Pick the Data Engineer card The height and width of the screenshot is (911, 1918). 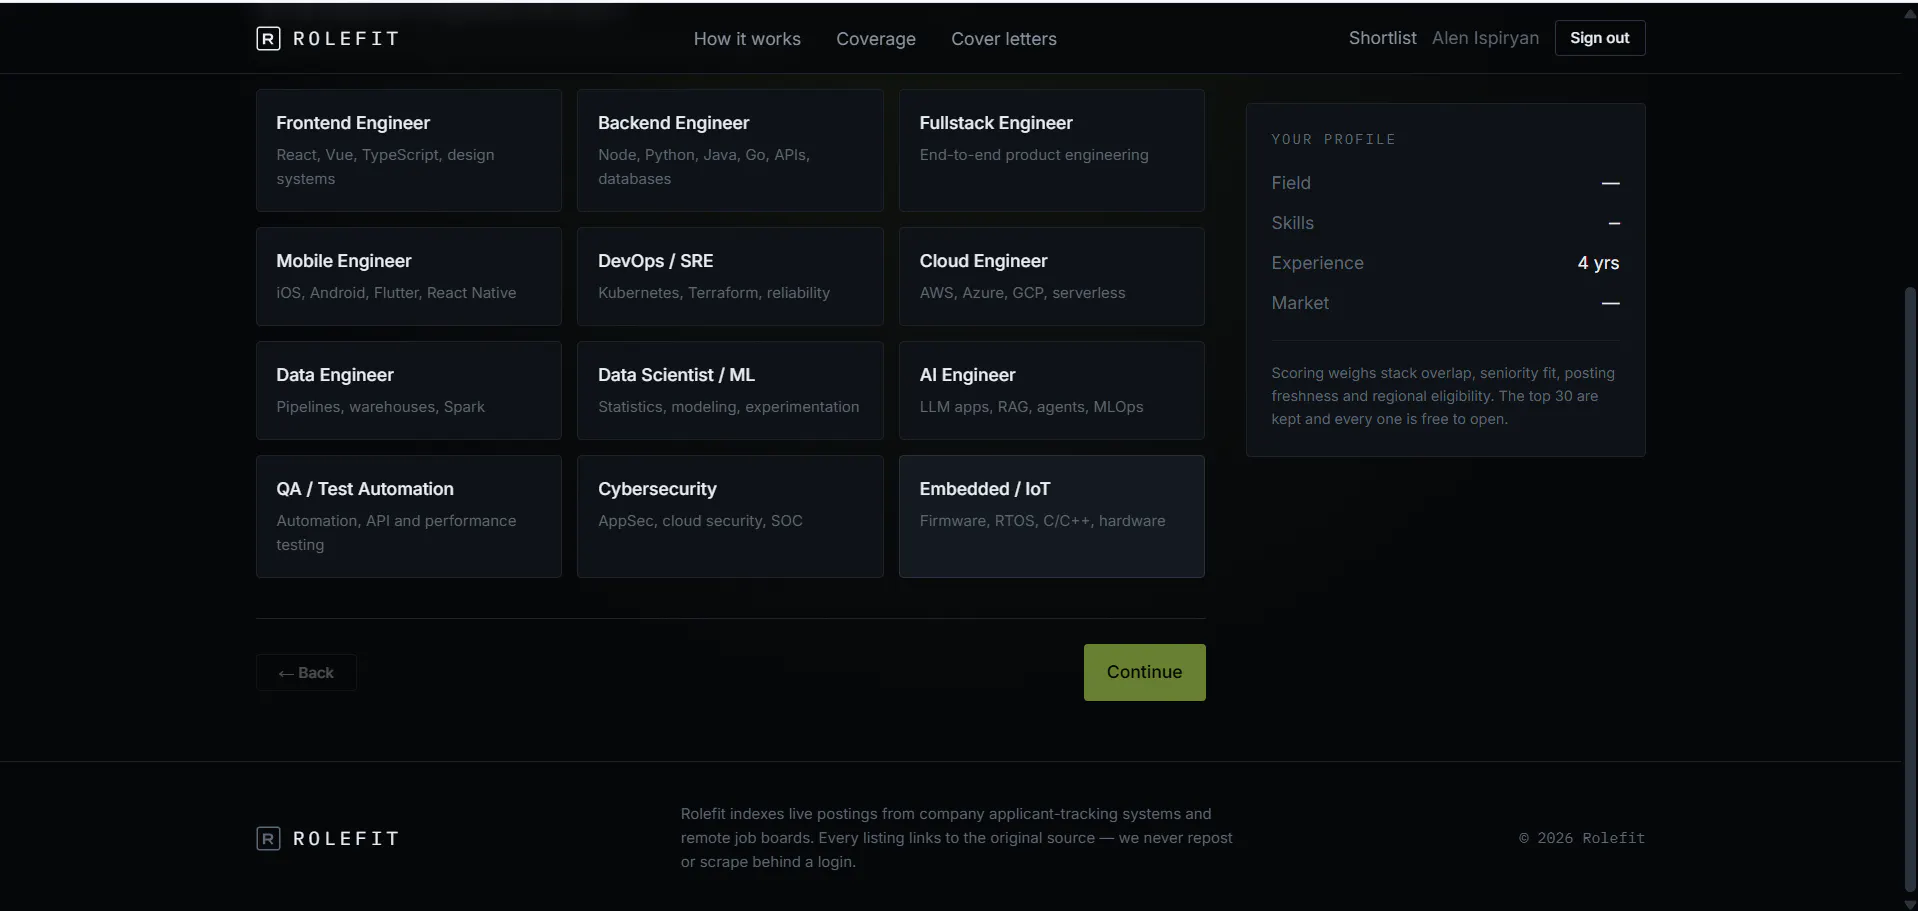click(x=409, y=390)
